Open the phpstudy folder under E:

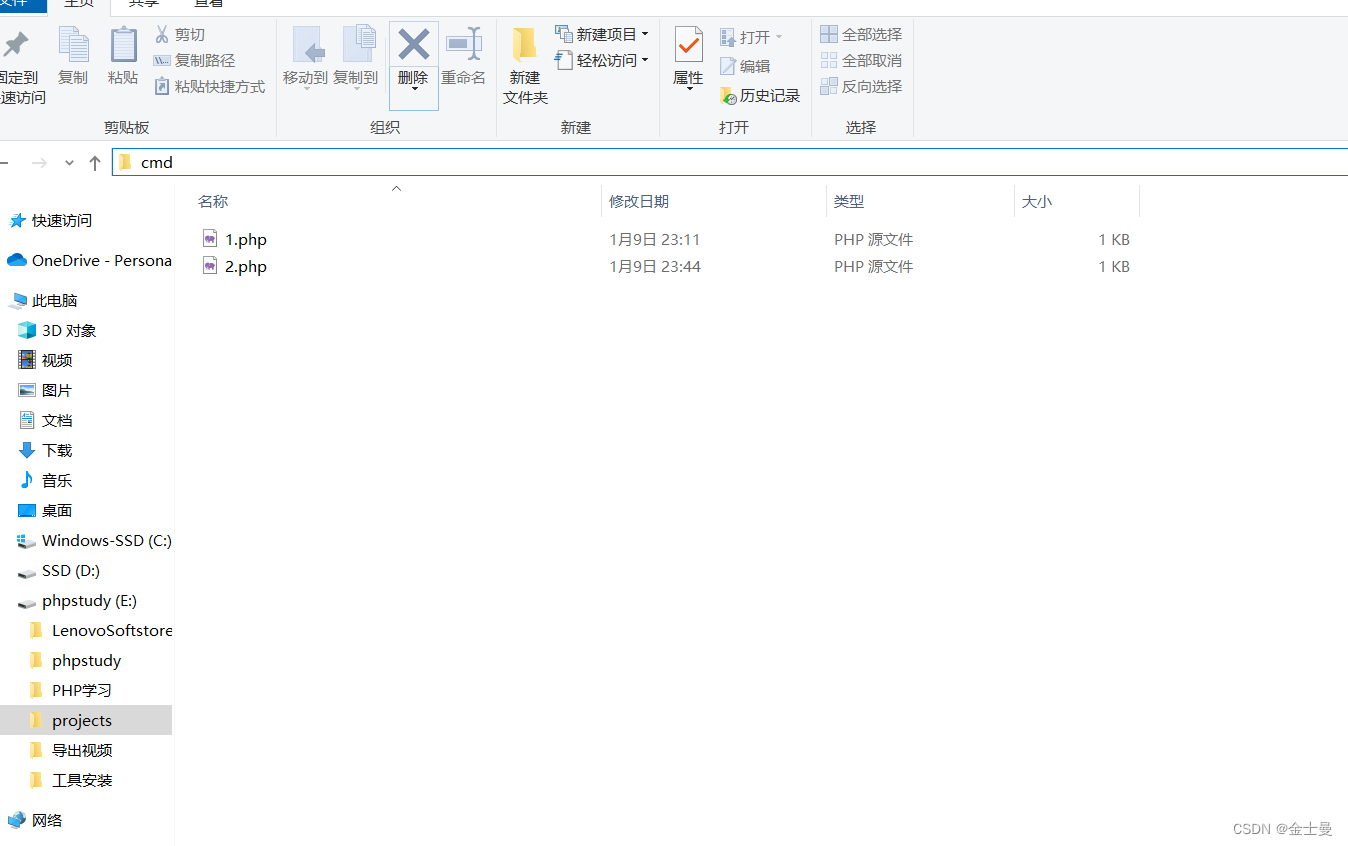[x=86, y=661]
